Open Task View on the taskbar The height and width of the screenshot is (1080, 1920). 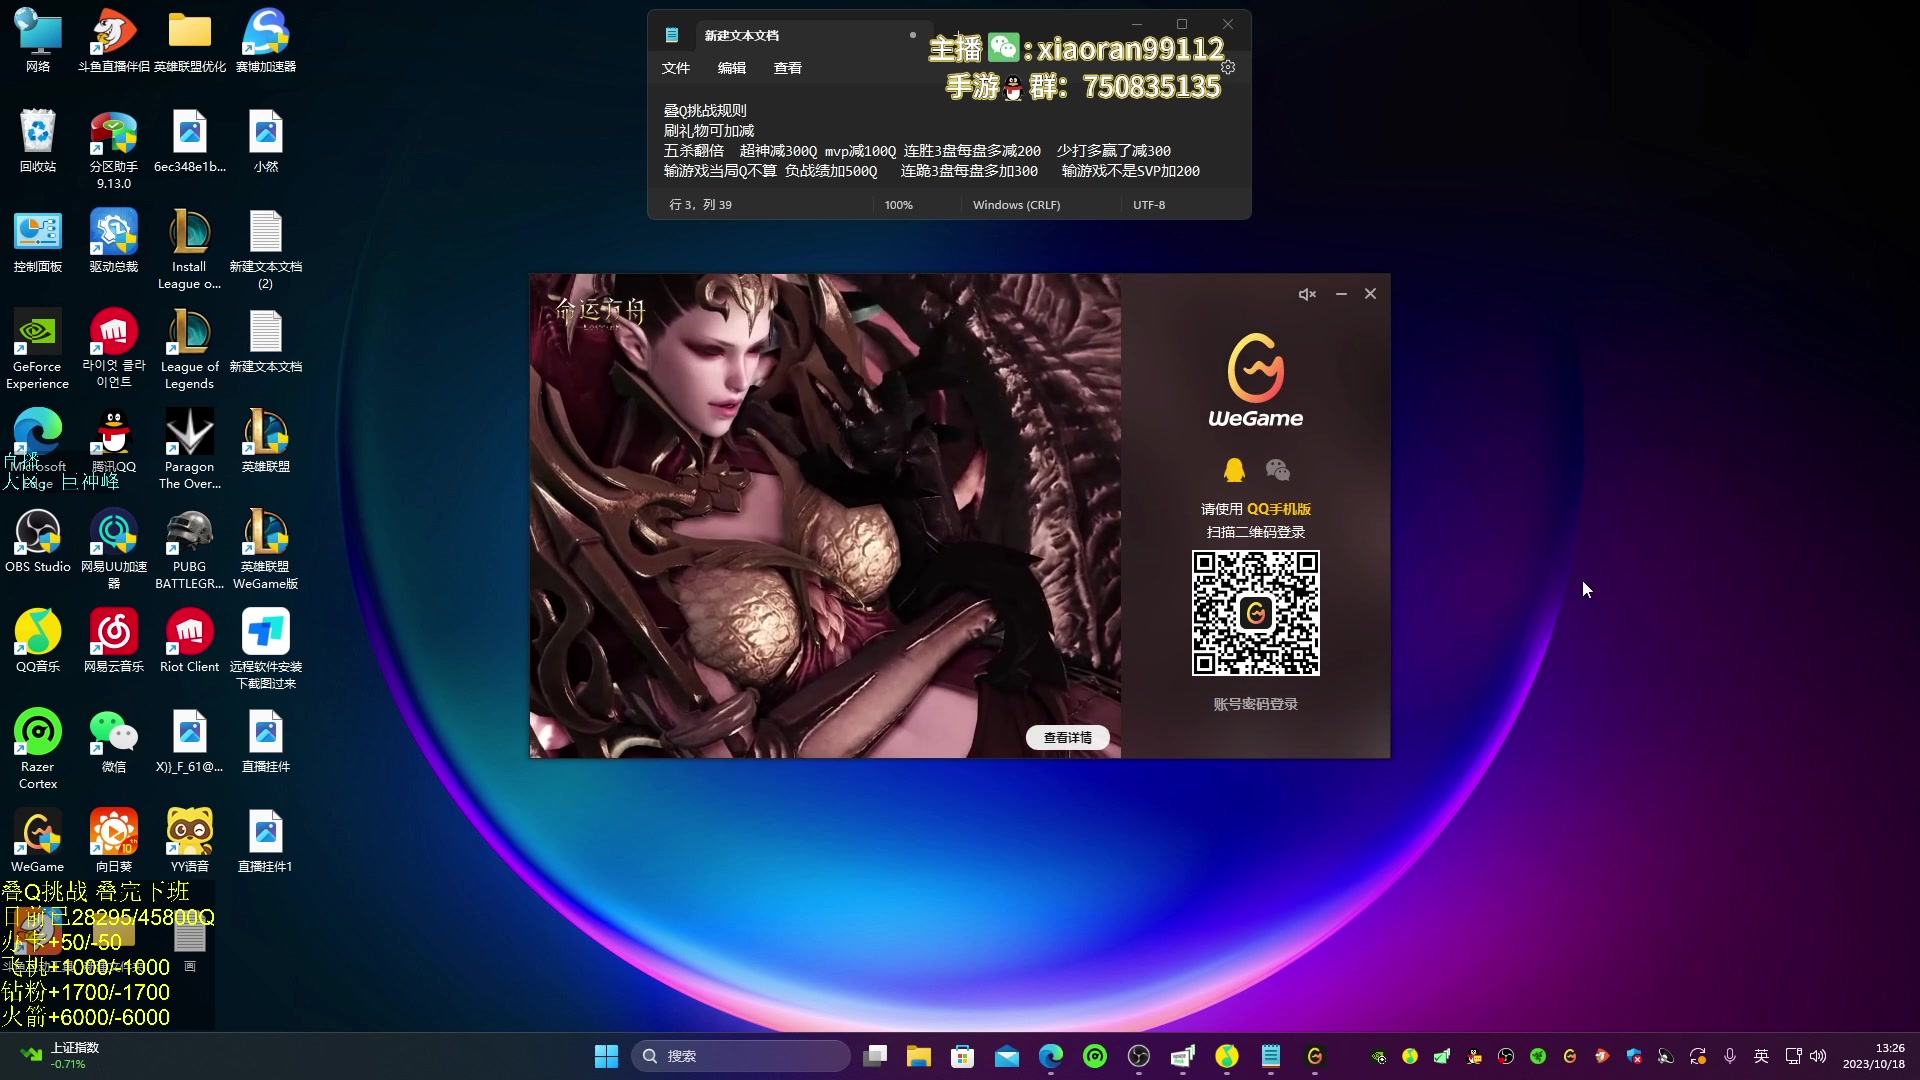875,1056
